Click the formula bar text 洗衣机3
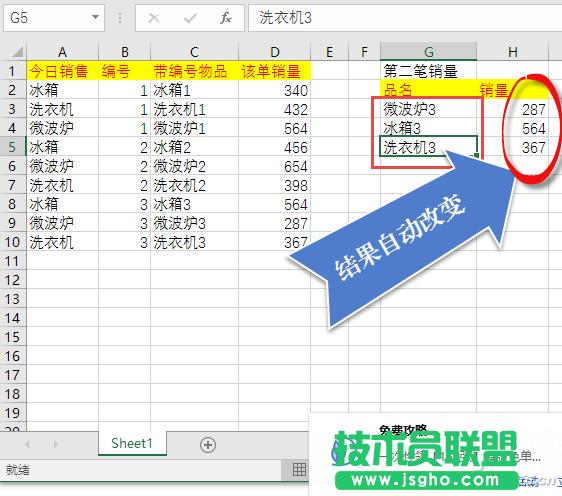Viewport: 562px width, 496px height. (x=286, y=18)
